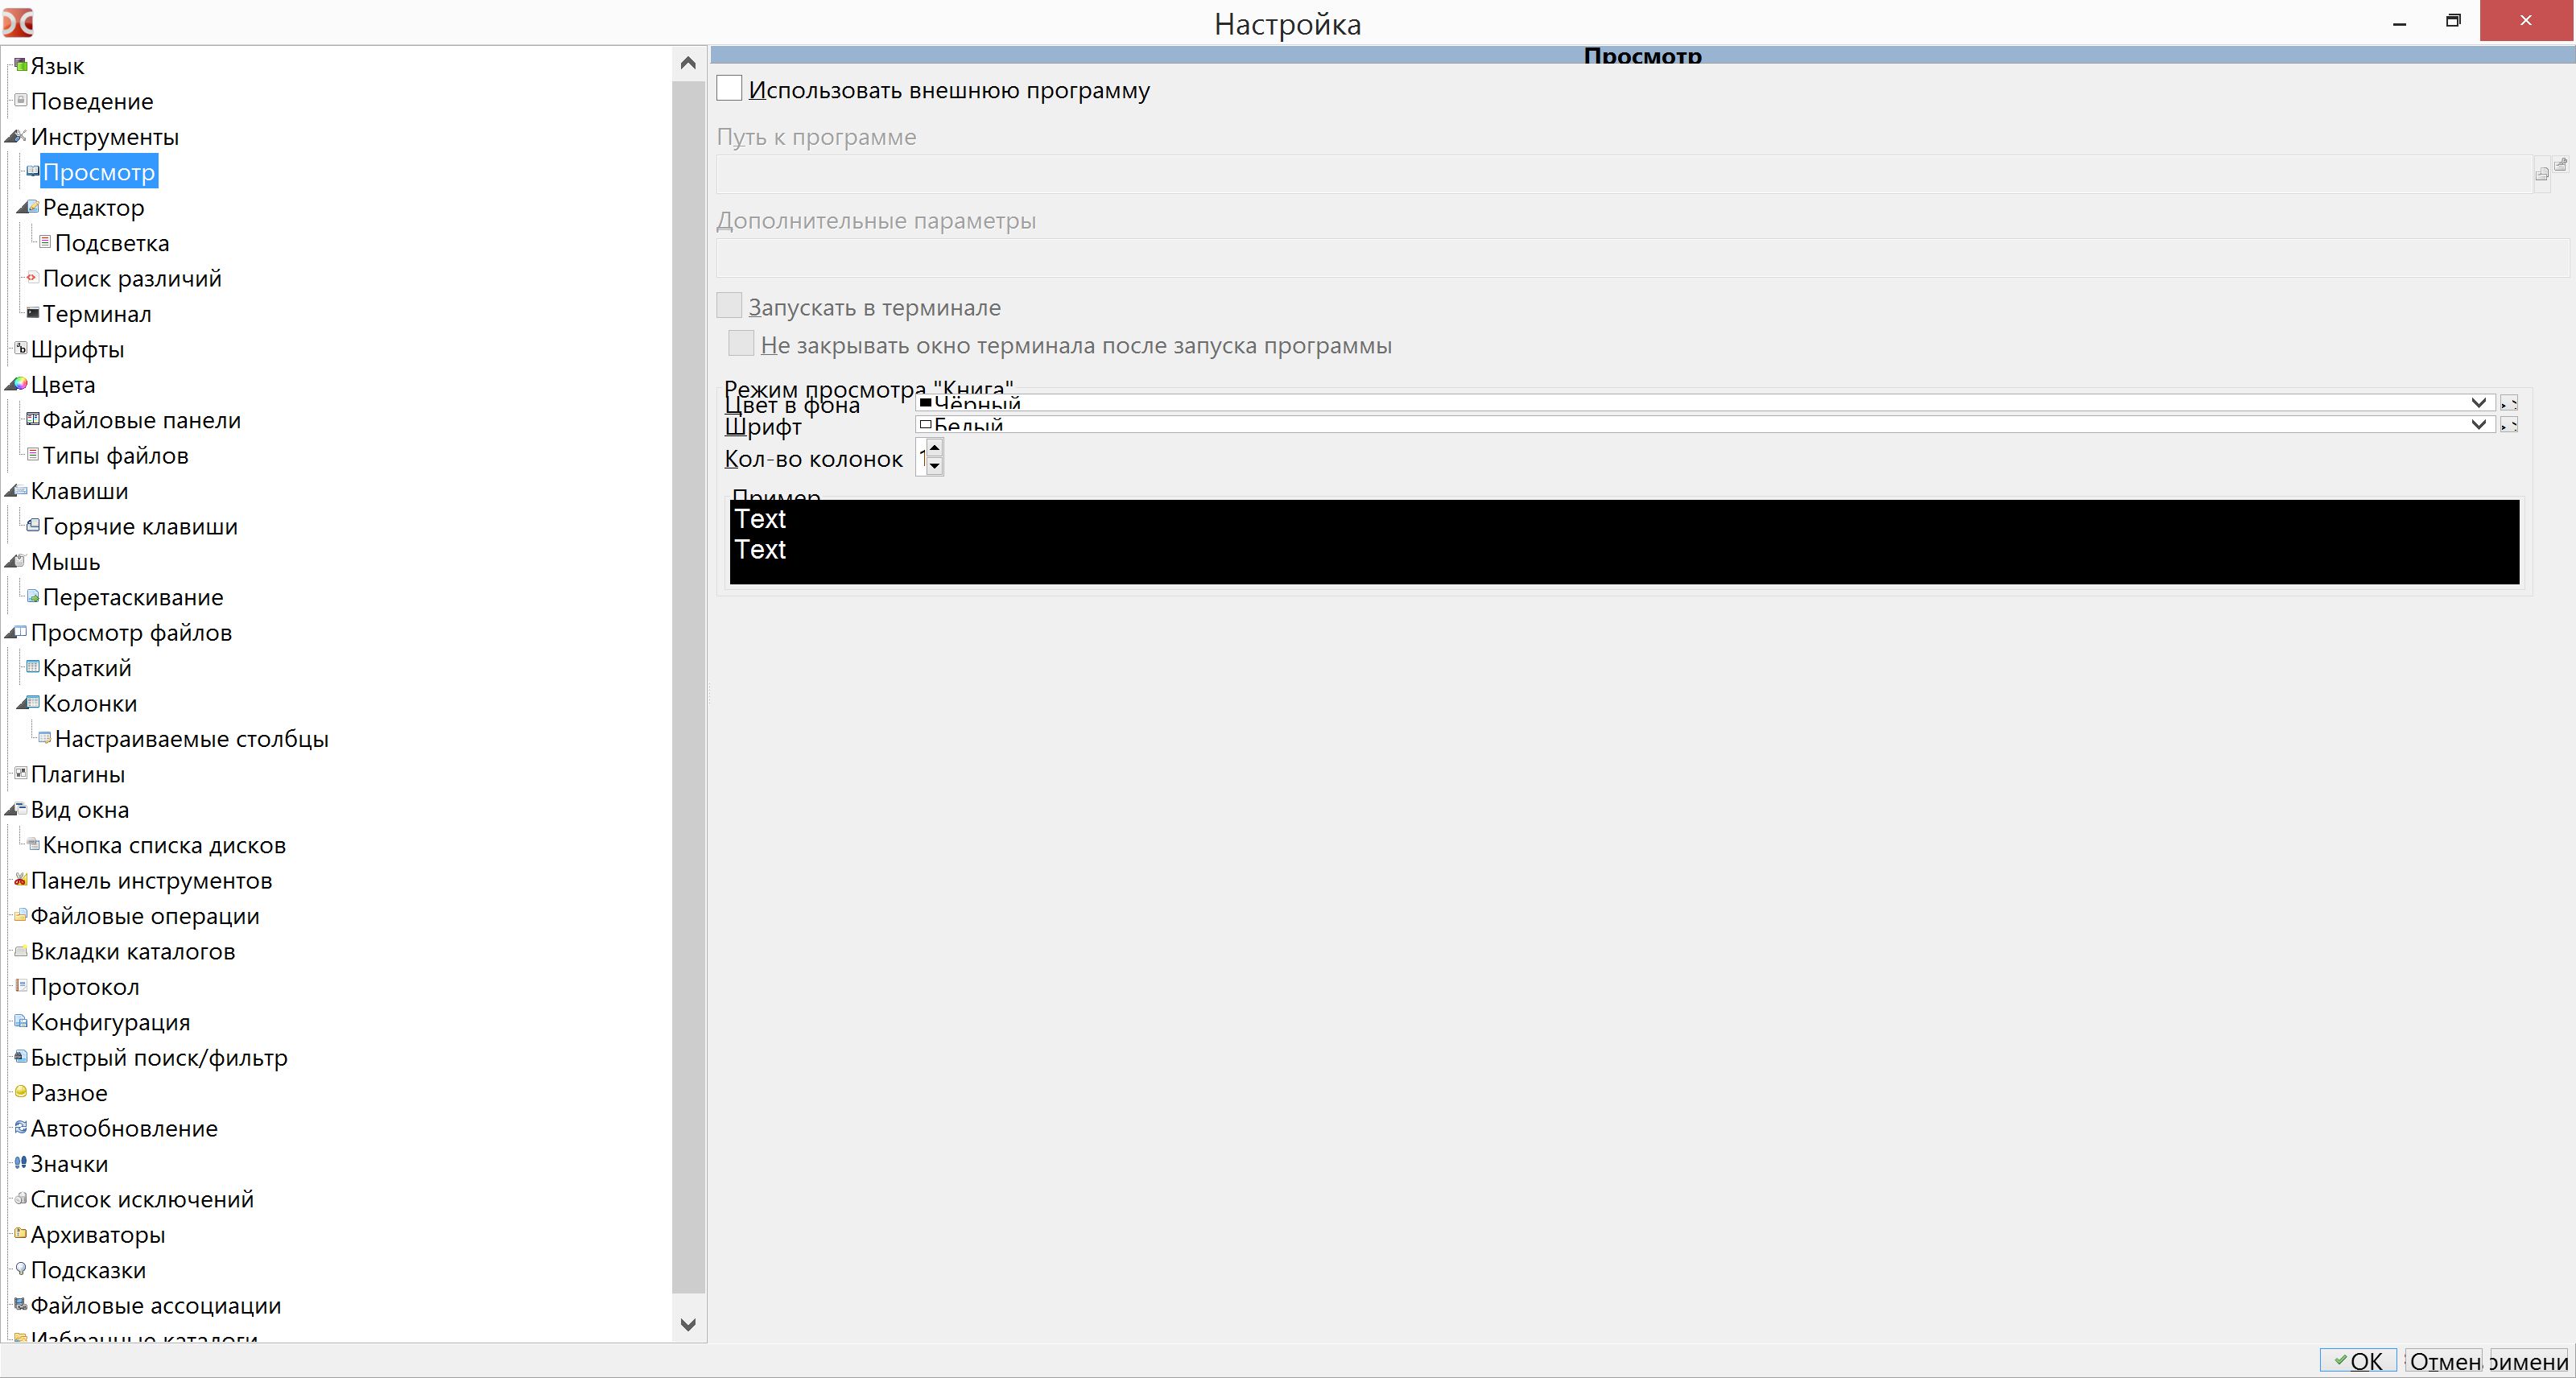Viewport: 2576px width, 1378px height.
Task: Open Панель инструментов via its icon
Action: (x=20, y=880)
